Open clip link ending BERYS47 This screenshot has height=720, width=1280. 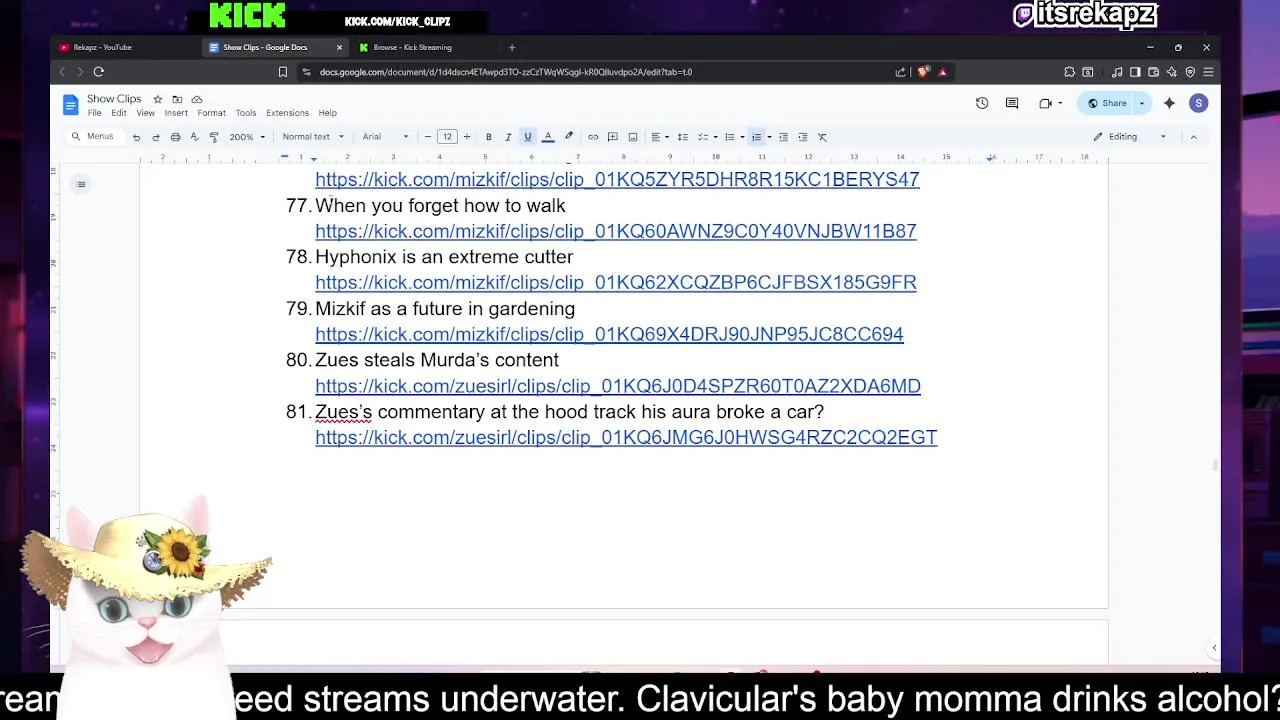click(x=617, y=179)
